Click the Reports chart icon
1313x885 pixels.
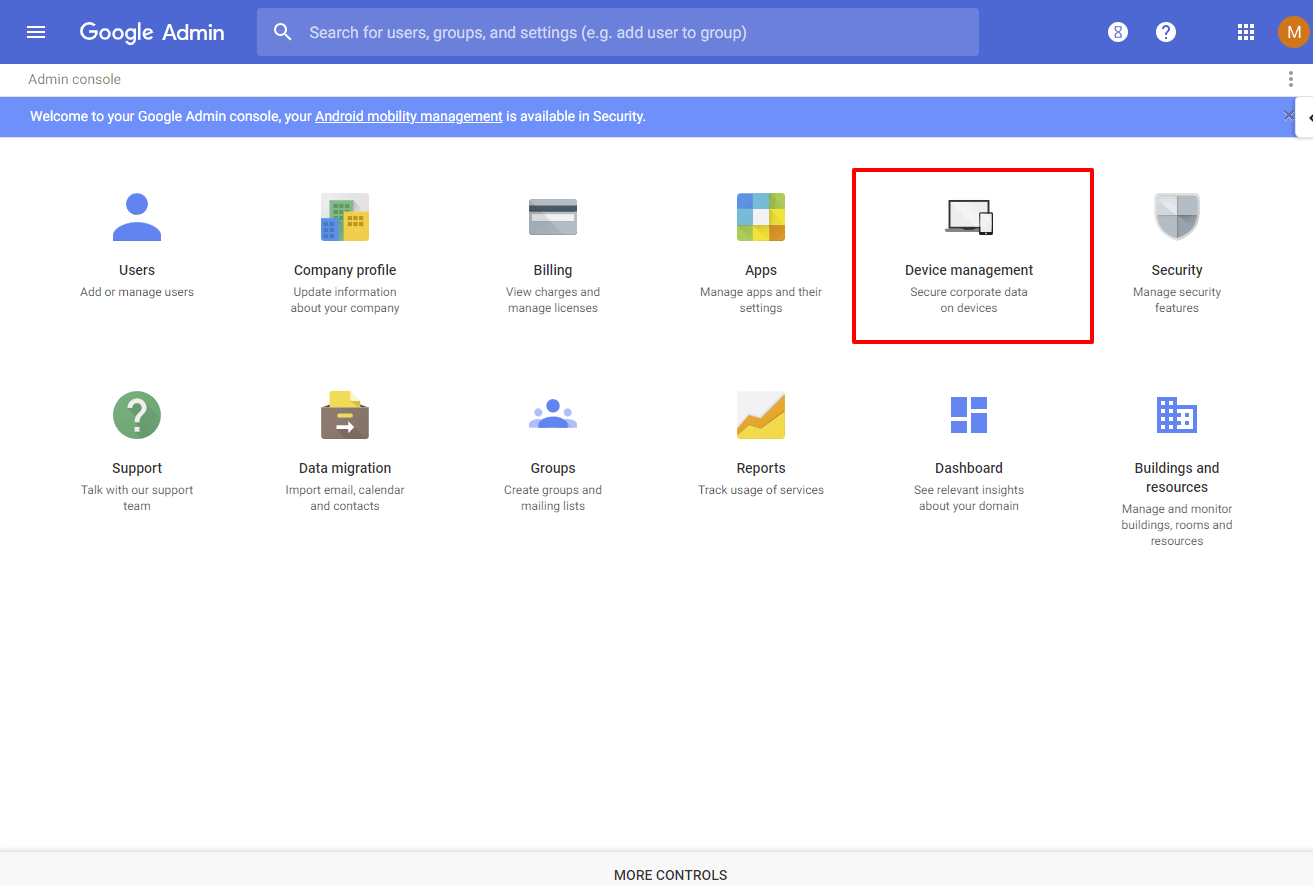point(761,414)
